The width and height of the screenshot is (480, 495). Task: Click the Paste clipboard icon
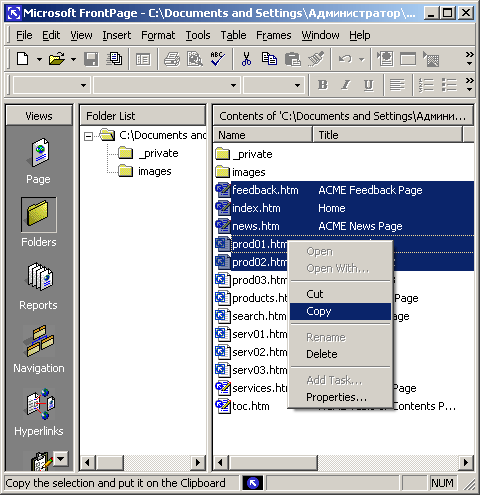point(292,59)
